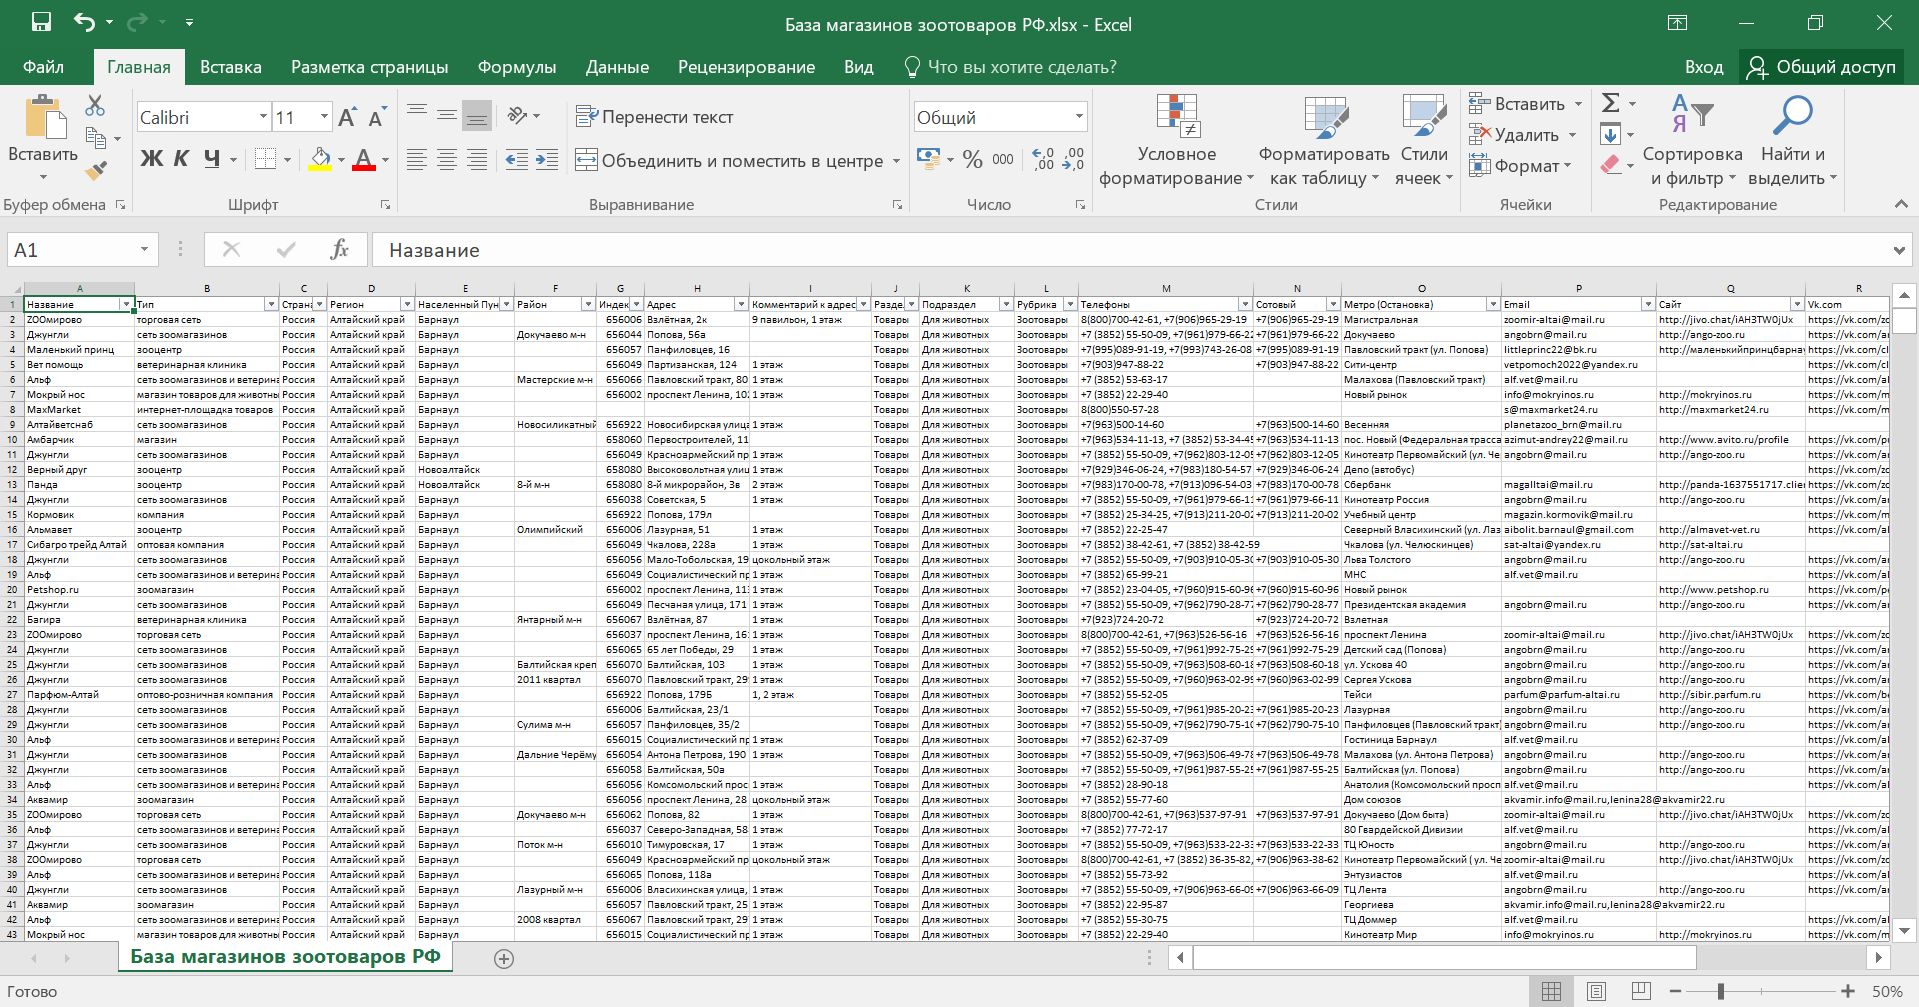
Task: Click the zoom slider in status bar
Action: click(1721, 991)
